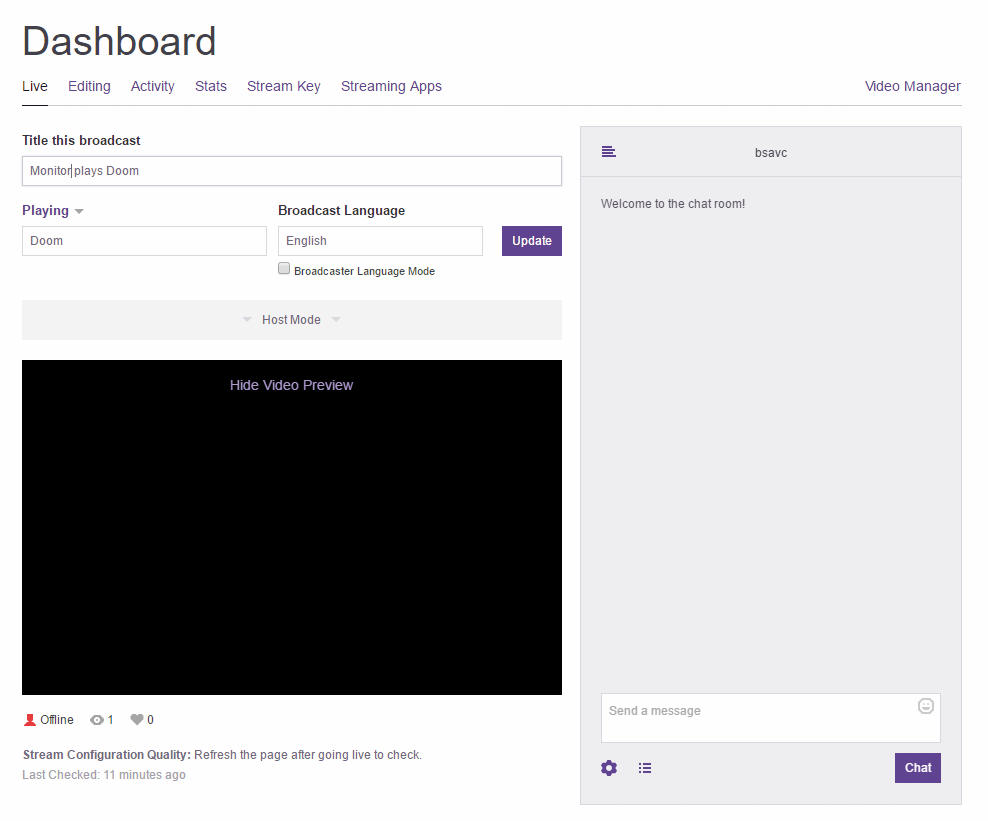This screenshot has width=988, height=821.
Task: Expand the Playing dropdown arrow
Action: click(x=79, y=211)
